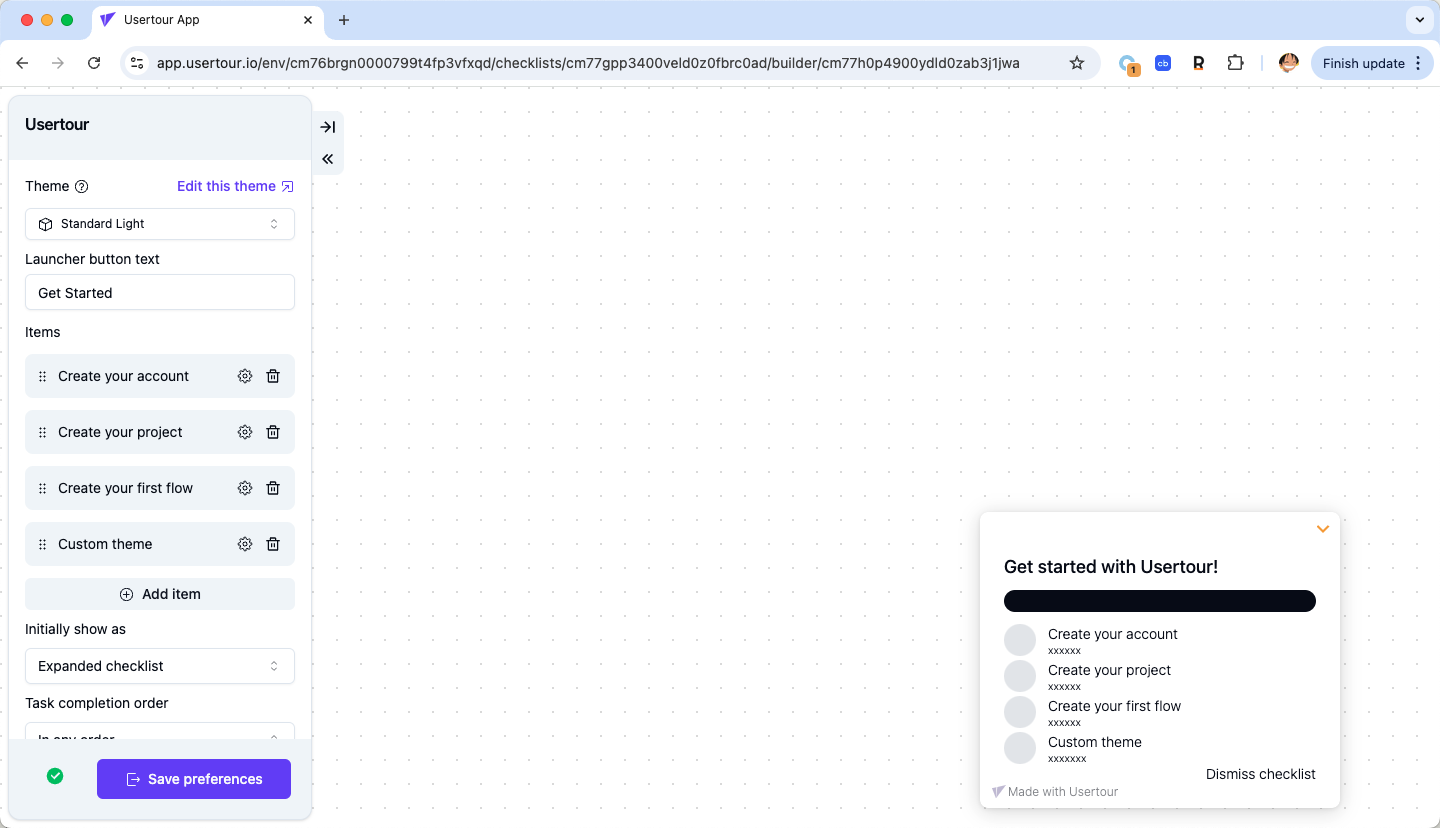The width and height of the screenshot is (1440, 828).
Task: Add a new checklist item
Action: (x=160, y=594)
